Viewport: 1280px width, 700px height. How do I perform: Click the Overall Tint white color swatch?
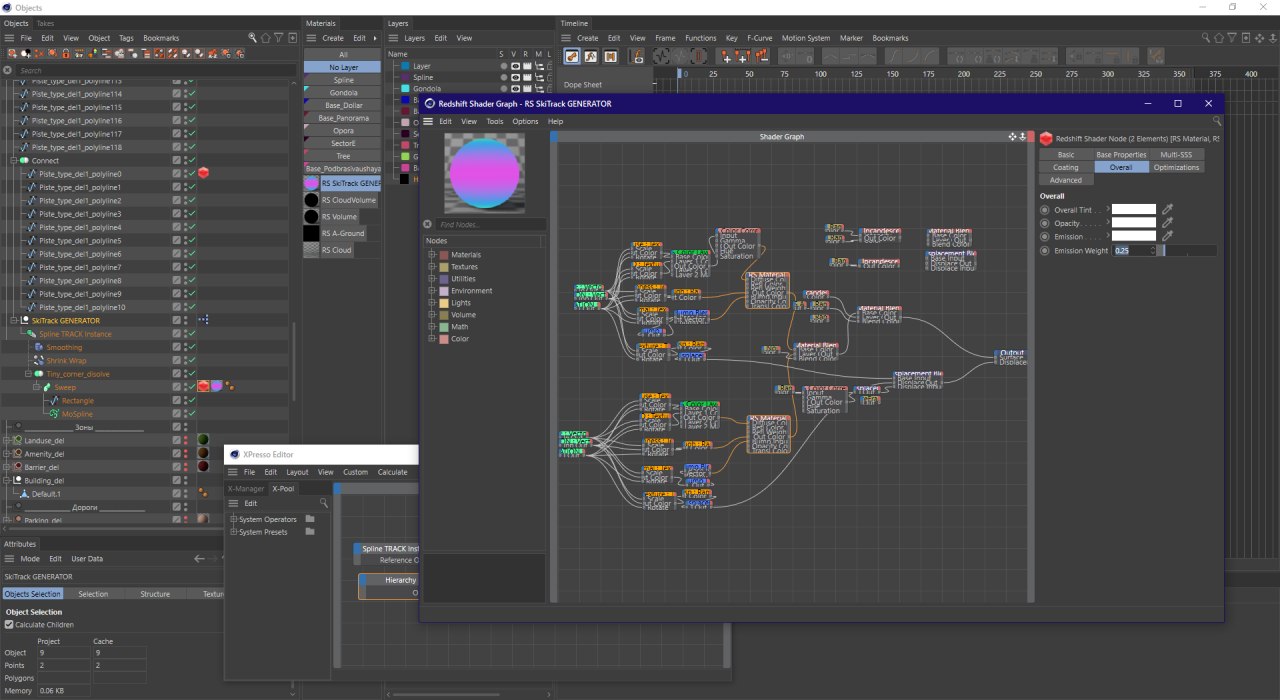pyautogui.click(x=1134, y=210)
